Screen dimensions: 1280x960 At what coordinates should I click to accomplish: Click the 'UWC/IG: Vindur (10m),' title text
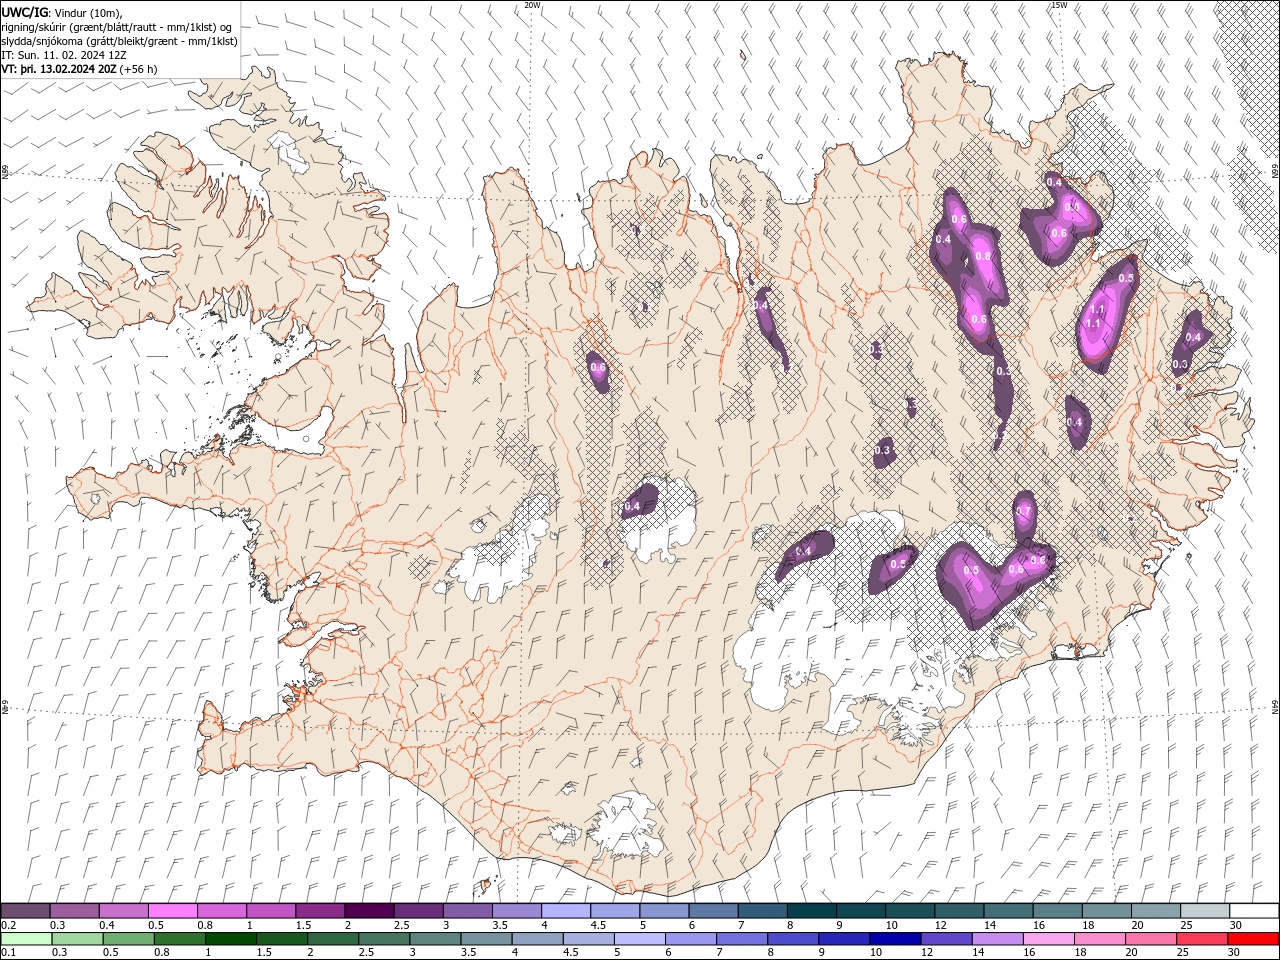pyautogui.click(x=60, y=12)
